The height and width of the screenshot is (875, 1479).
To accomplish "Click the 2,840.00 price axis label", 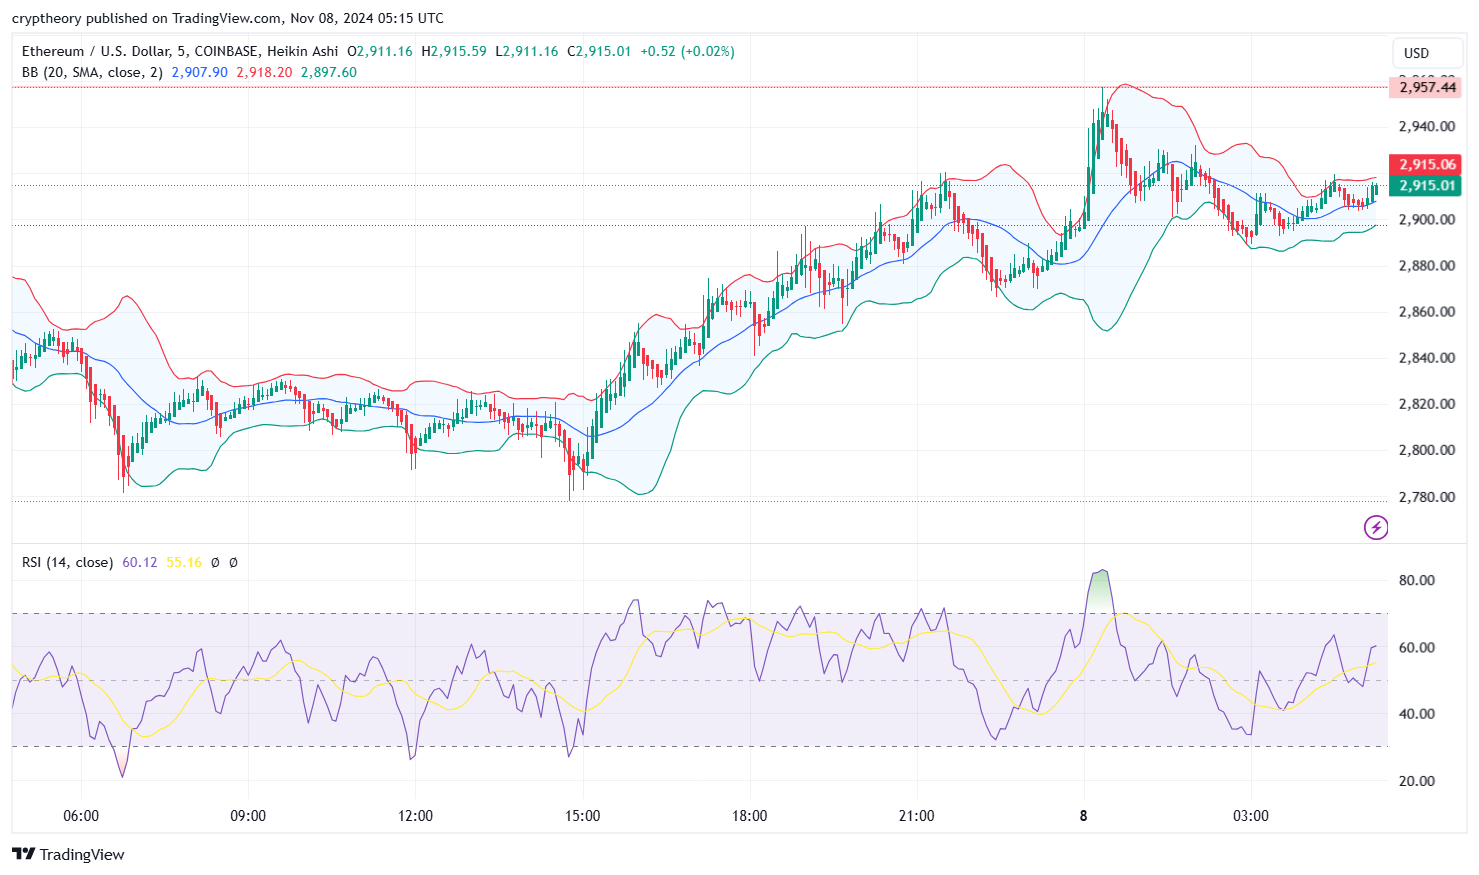I will point(1426,357).
